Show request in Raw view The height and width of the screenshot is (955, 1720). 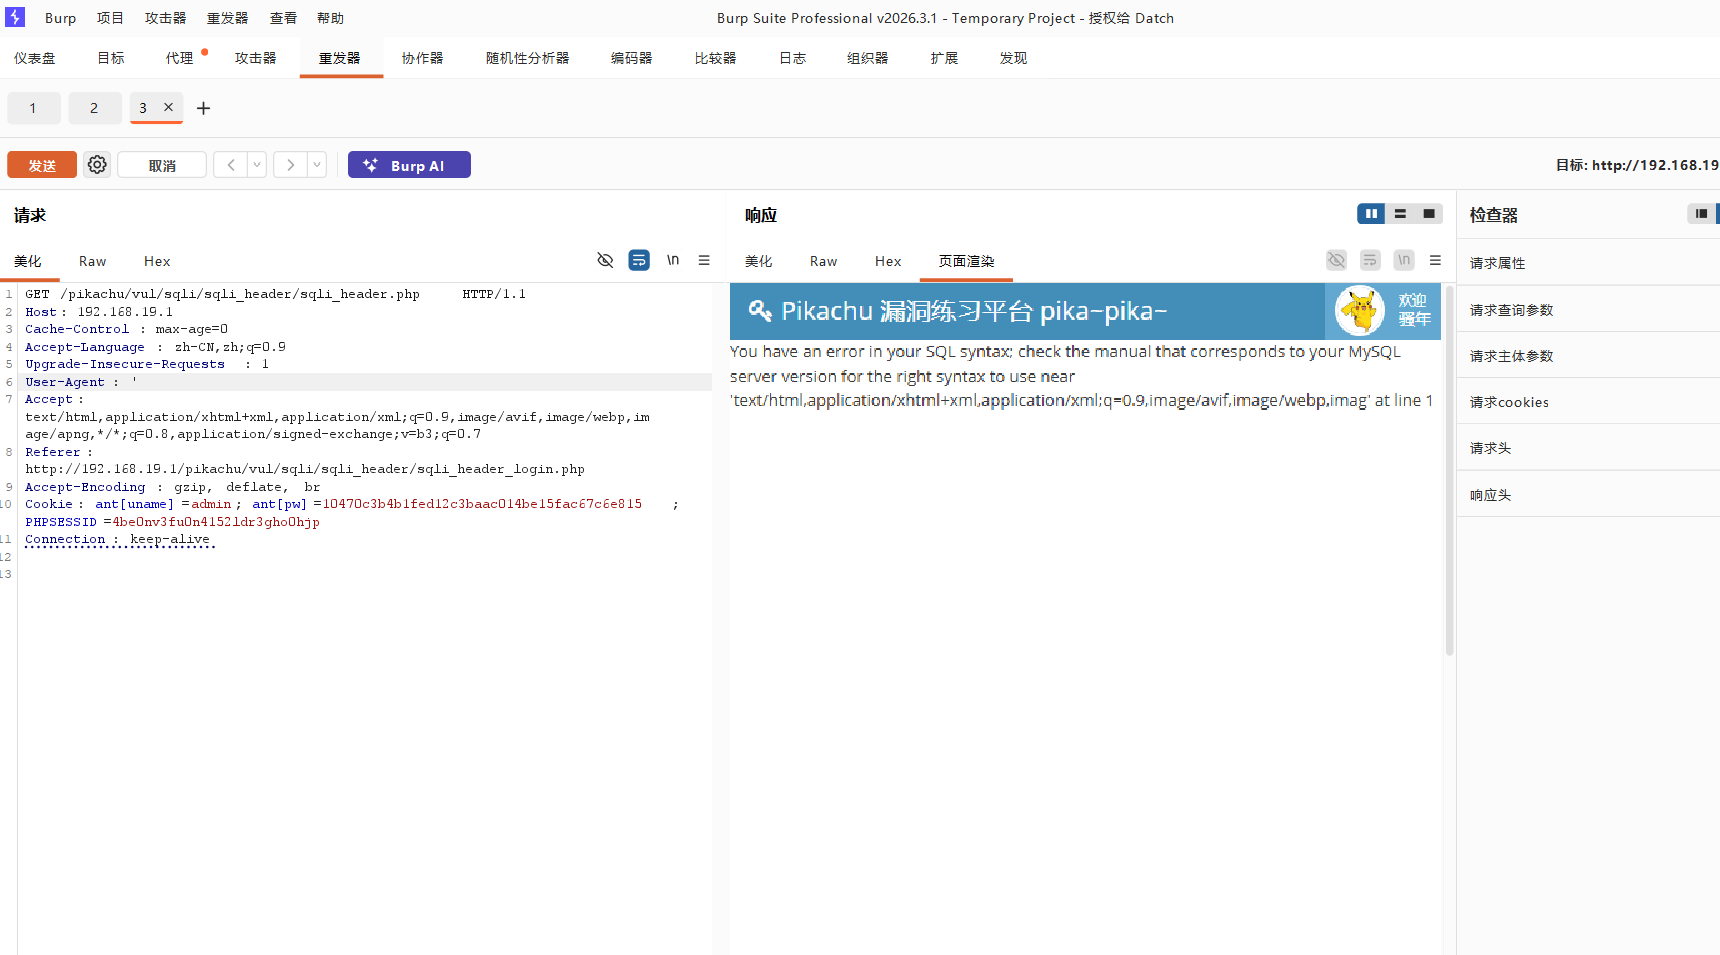(92, 261)
